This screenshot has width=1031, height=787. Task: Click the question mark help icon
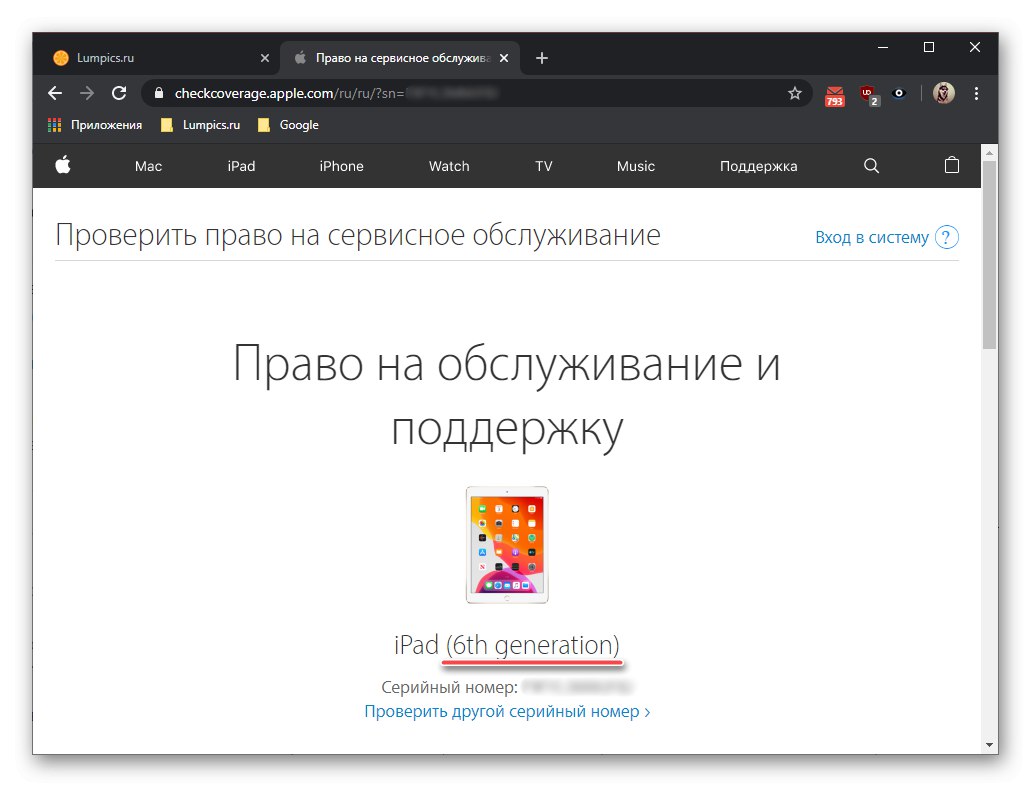tap(947, 237)
